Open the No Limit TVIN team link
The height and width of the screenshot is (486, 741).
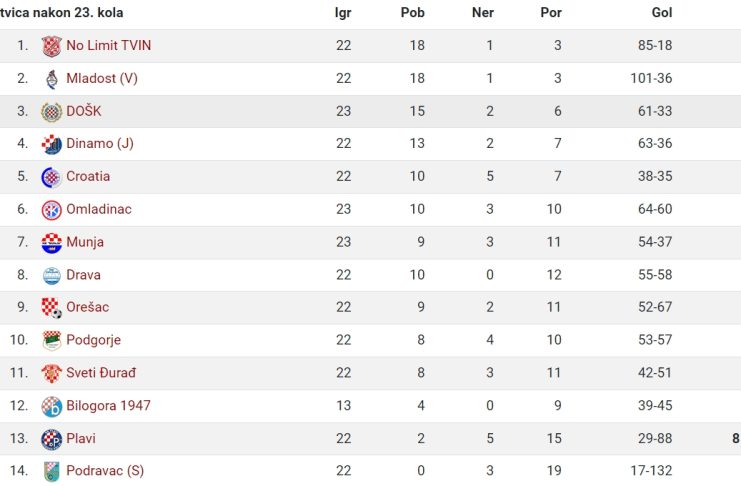point(109,45)
